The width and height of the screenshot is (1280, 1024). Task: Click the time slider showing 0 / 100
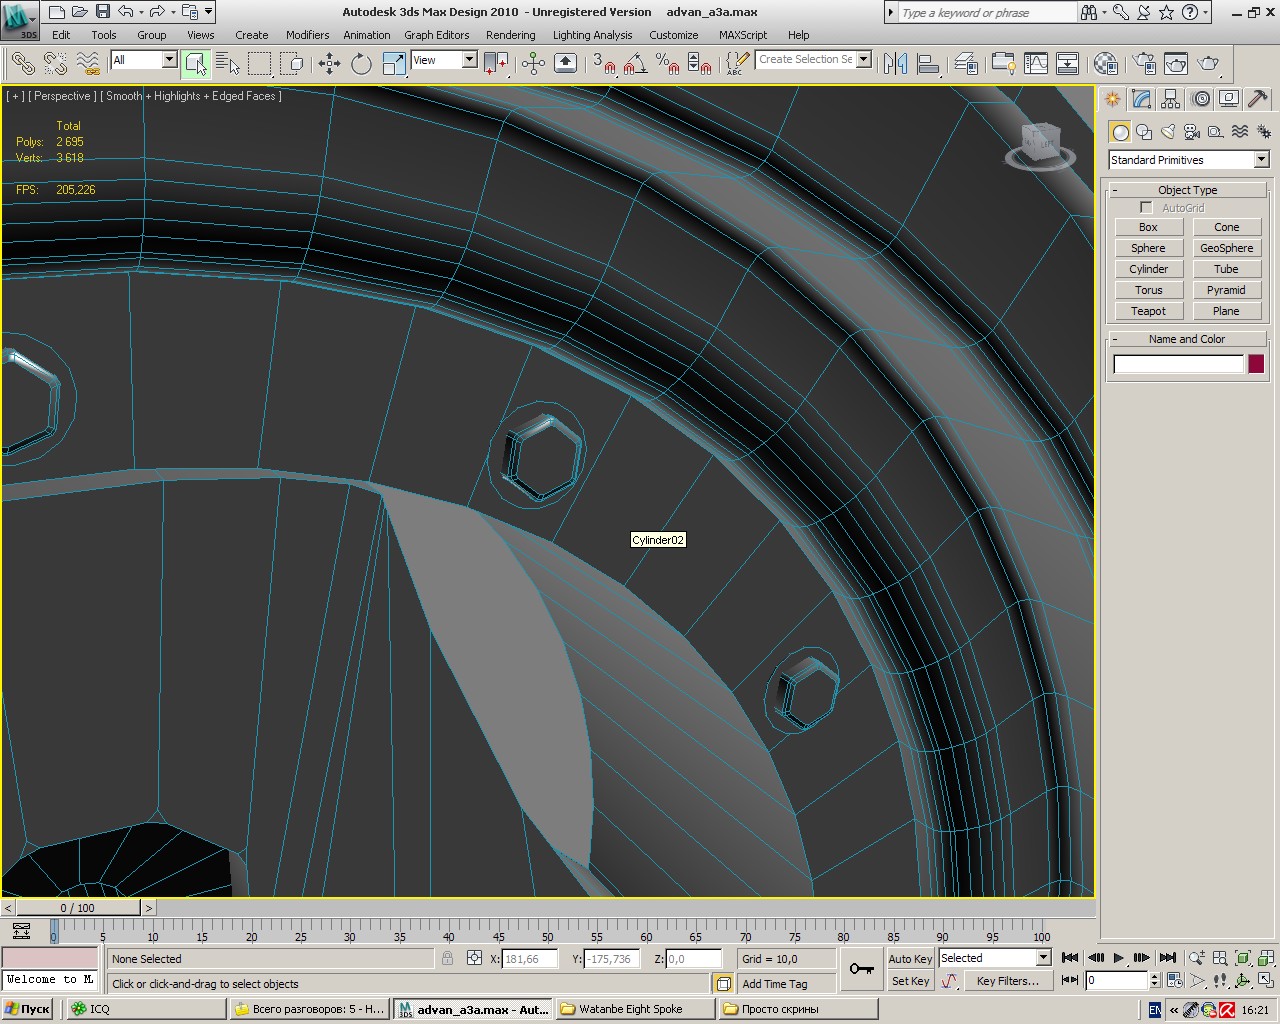pos(78,908)
